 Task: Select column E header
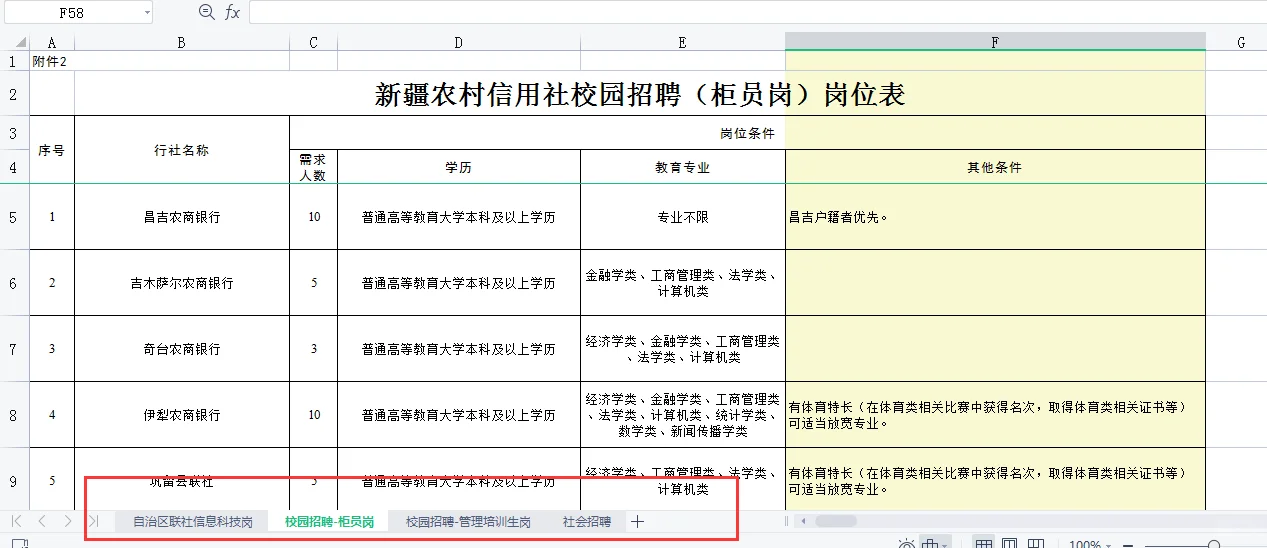683,42
